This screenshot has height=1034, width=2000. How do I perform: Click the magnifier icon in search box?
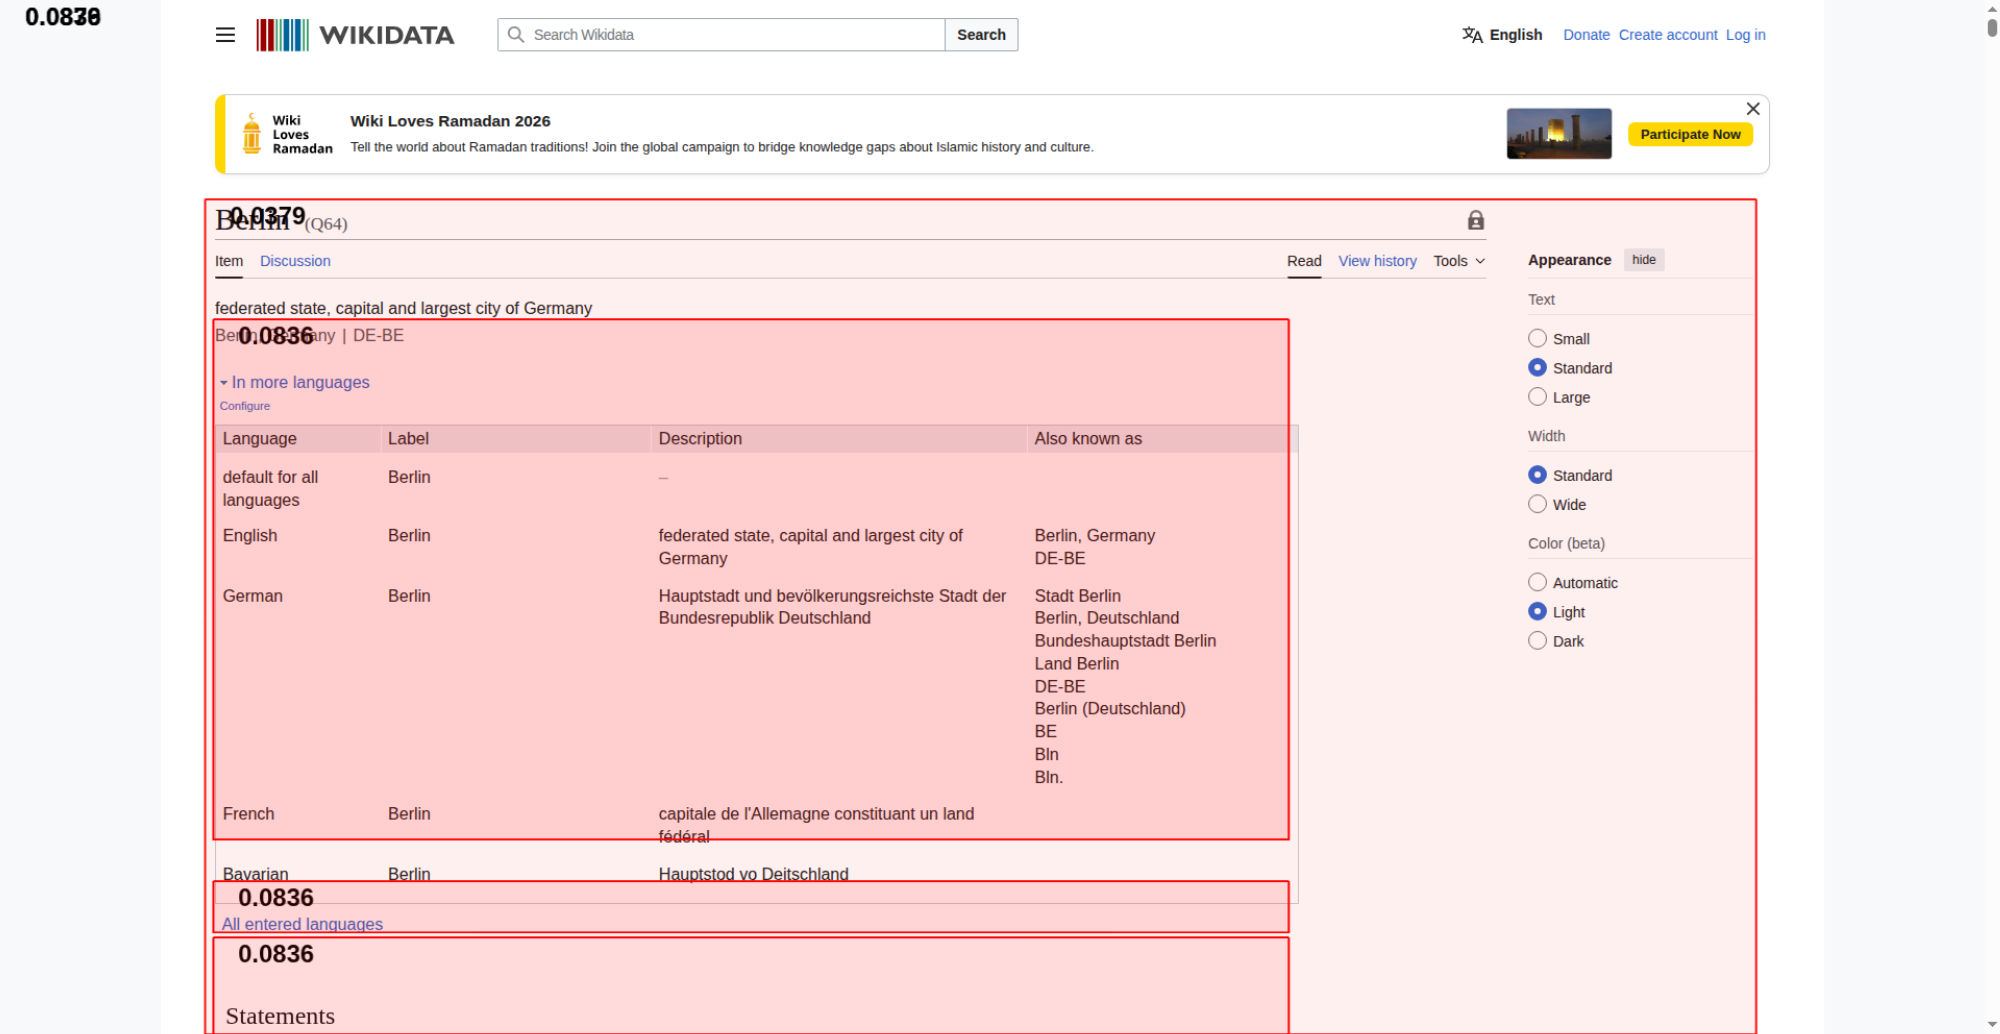coord(516,35)
